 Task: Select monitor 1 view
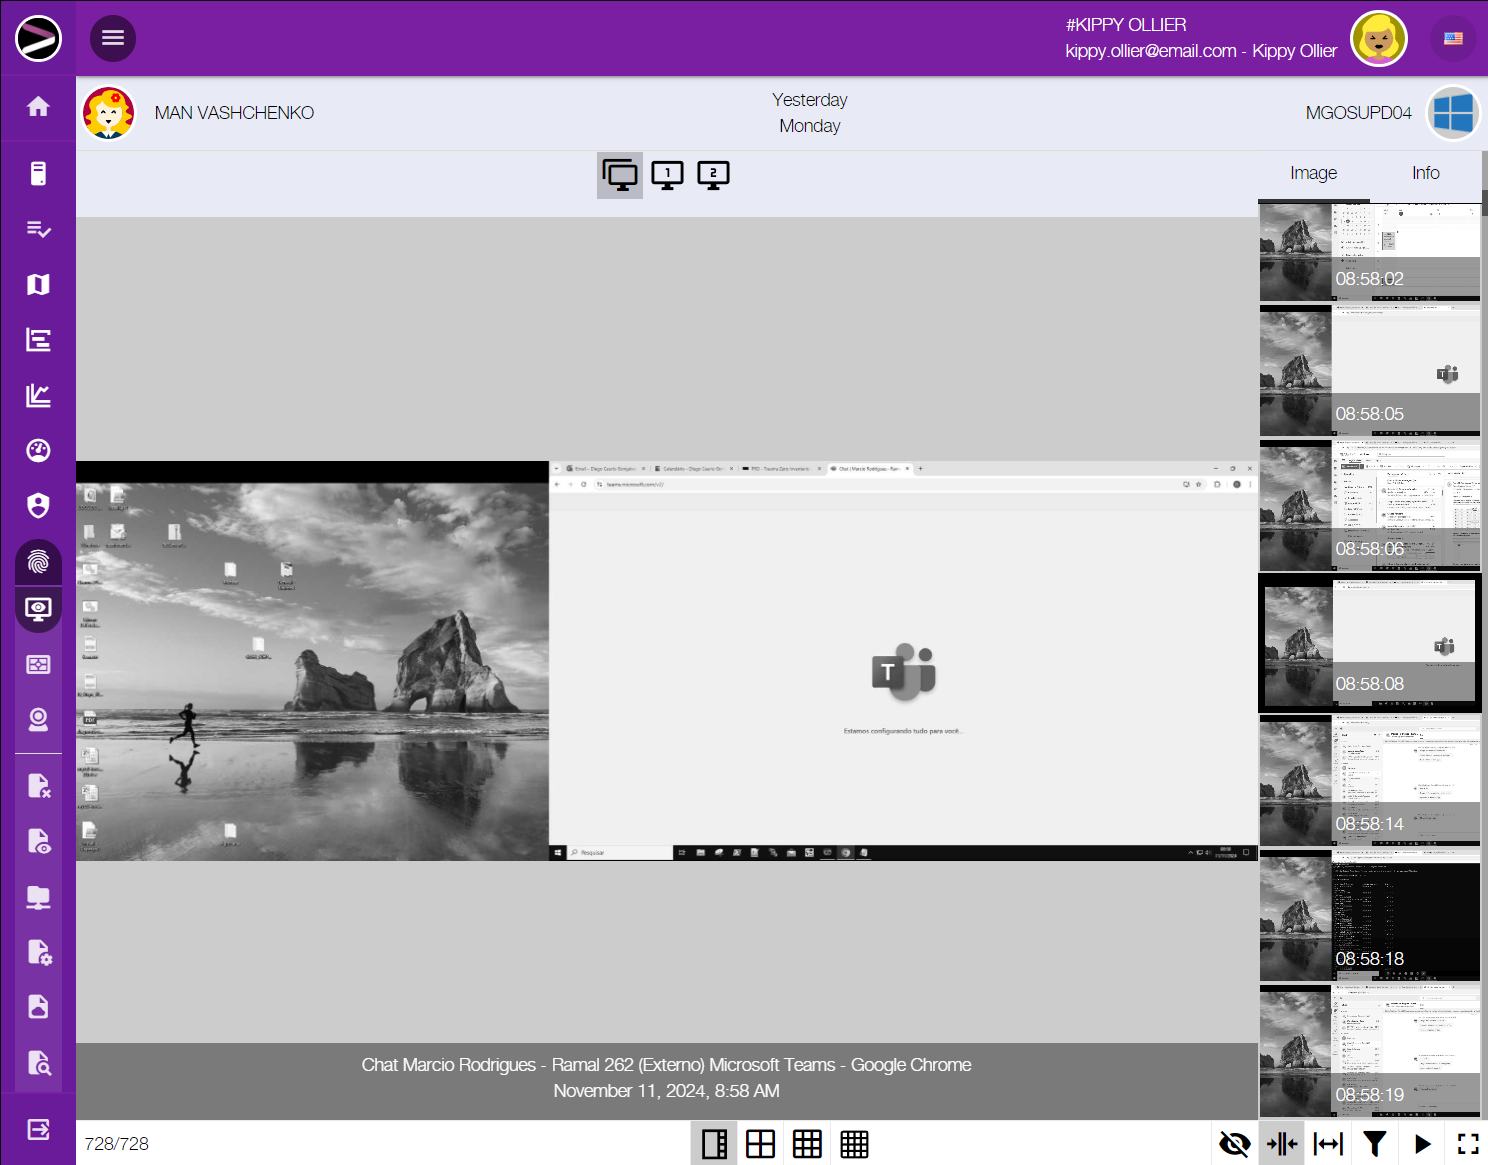tap(667, 175)
